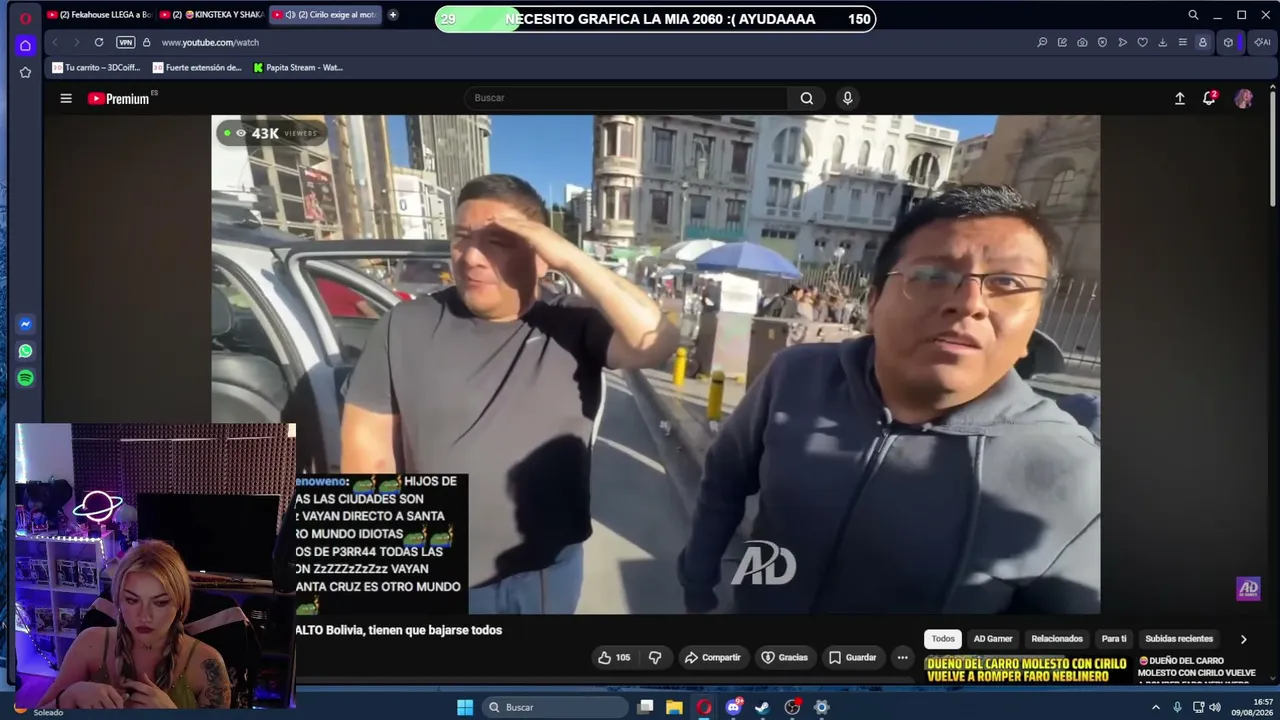
Task: Open the taskbar clock and date
Action: coord(1254,707)
